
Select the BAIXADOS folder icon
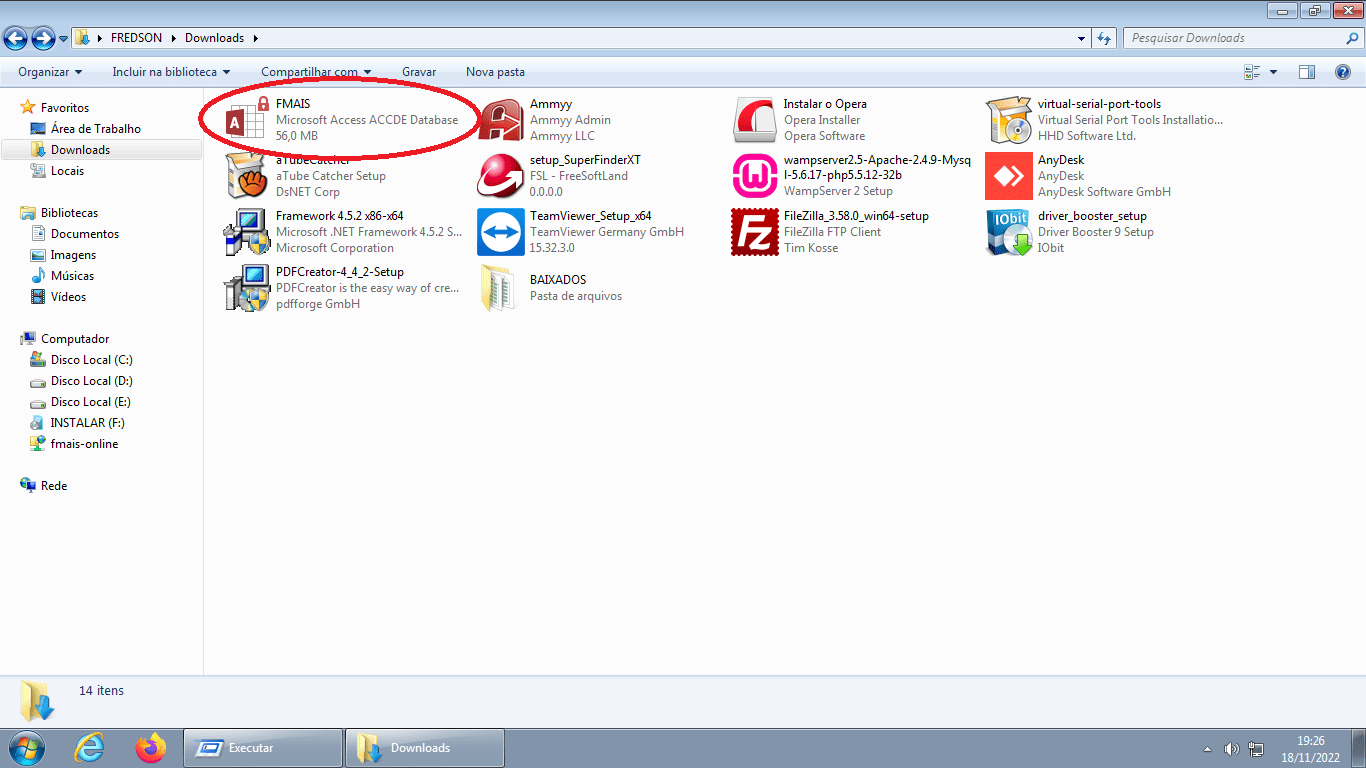coord(500,288)
